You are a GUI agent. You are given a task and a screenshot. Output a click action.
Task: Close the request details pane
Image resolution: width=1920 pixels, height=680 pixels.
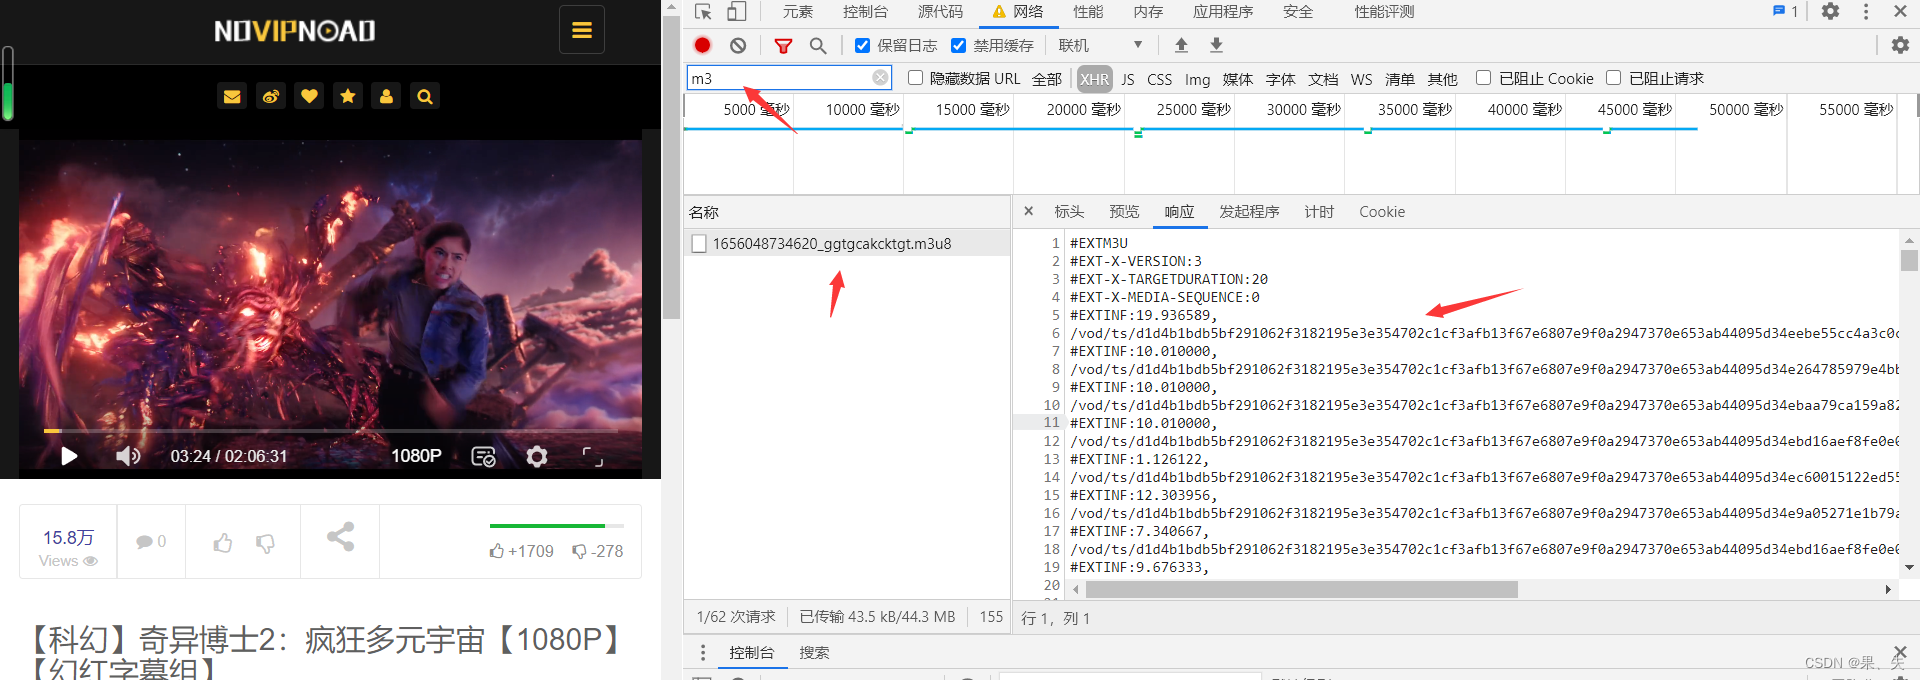click(x=1029, y=211)
